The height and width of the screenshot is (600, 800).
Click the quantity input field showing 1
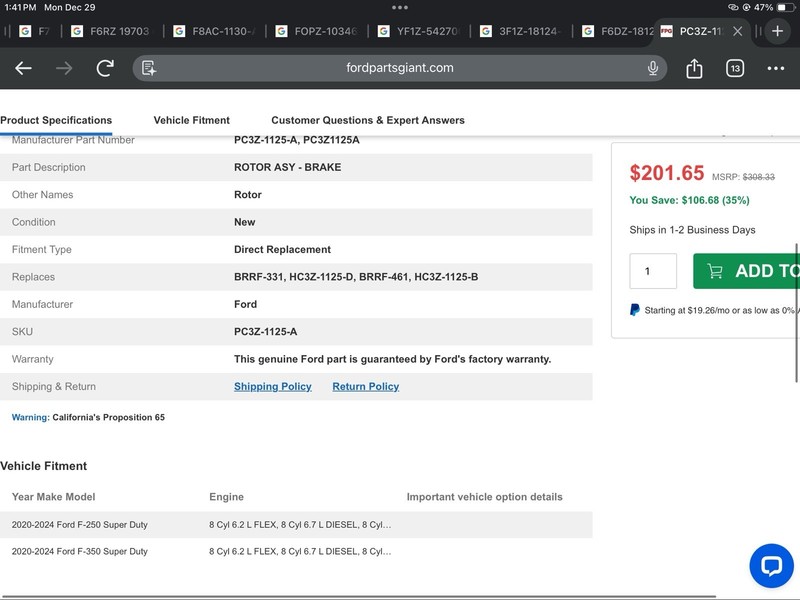click(653, 271)
